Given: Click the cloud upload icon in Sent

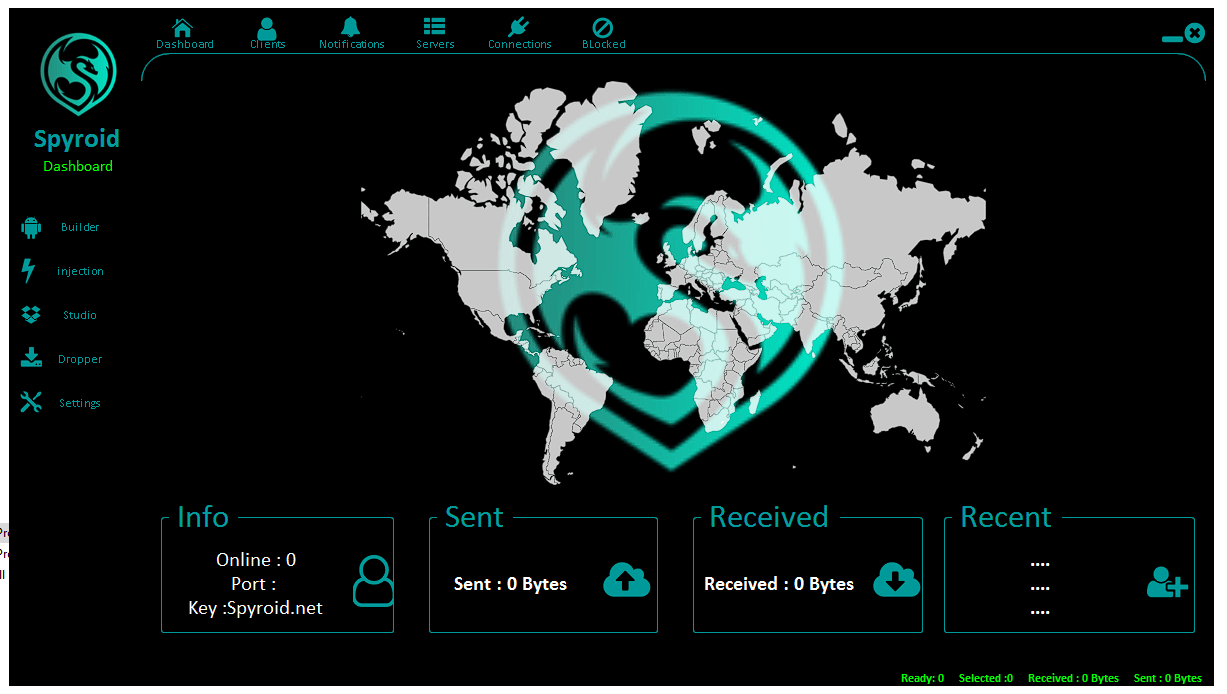Looking at the screenshot, I should pyautogui.click(x=627, y=580).
